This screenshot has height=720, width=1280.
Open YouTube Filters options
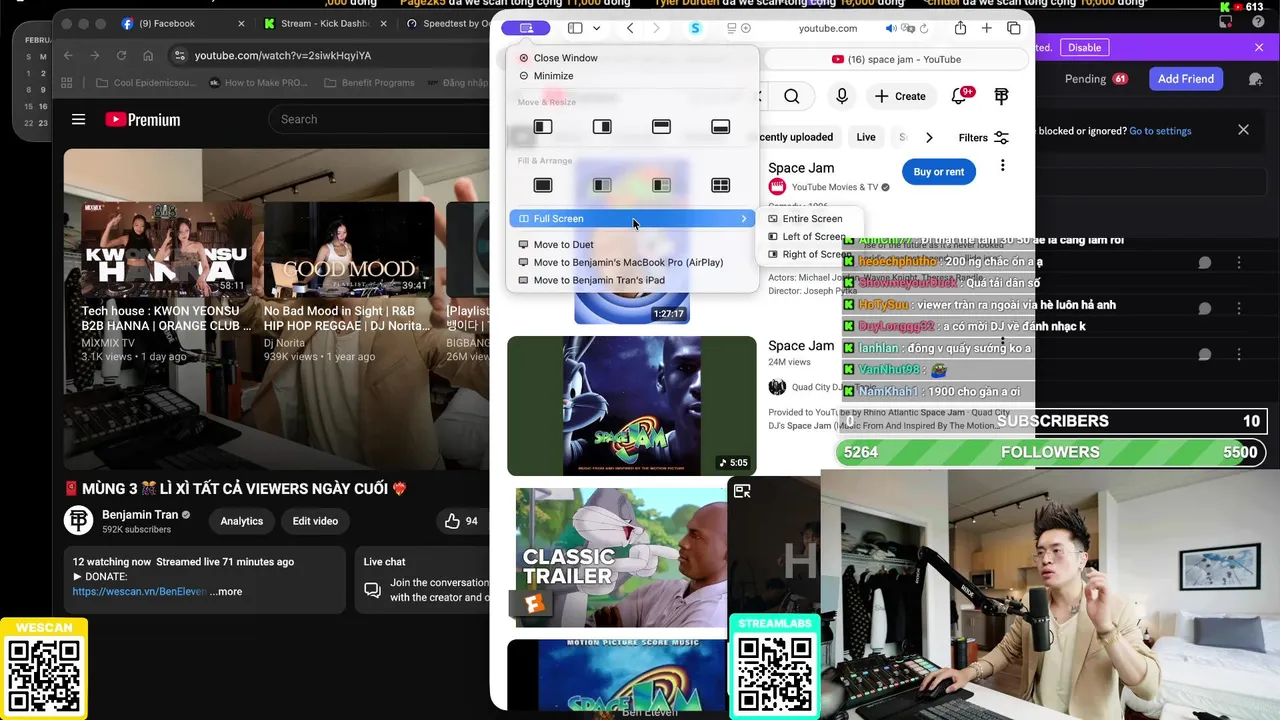coord(983,138)
